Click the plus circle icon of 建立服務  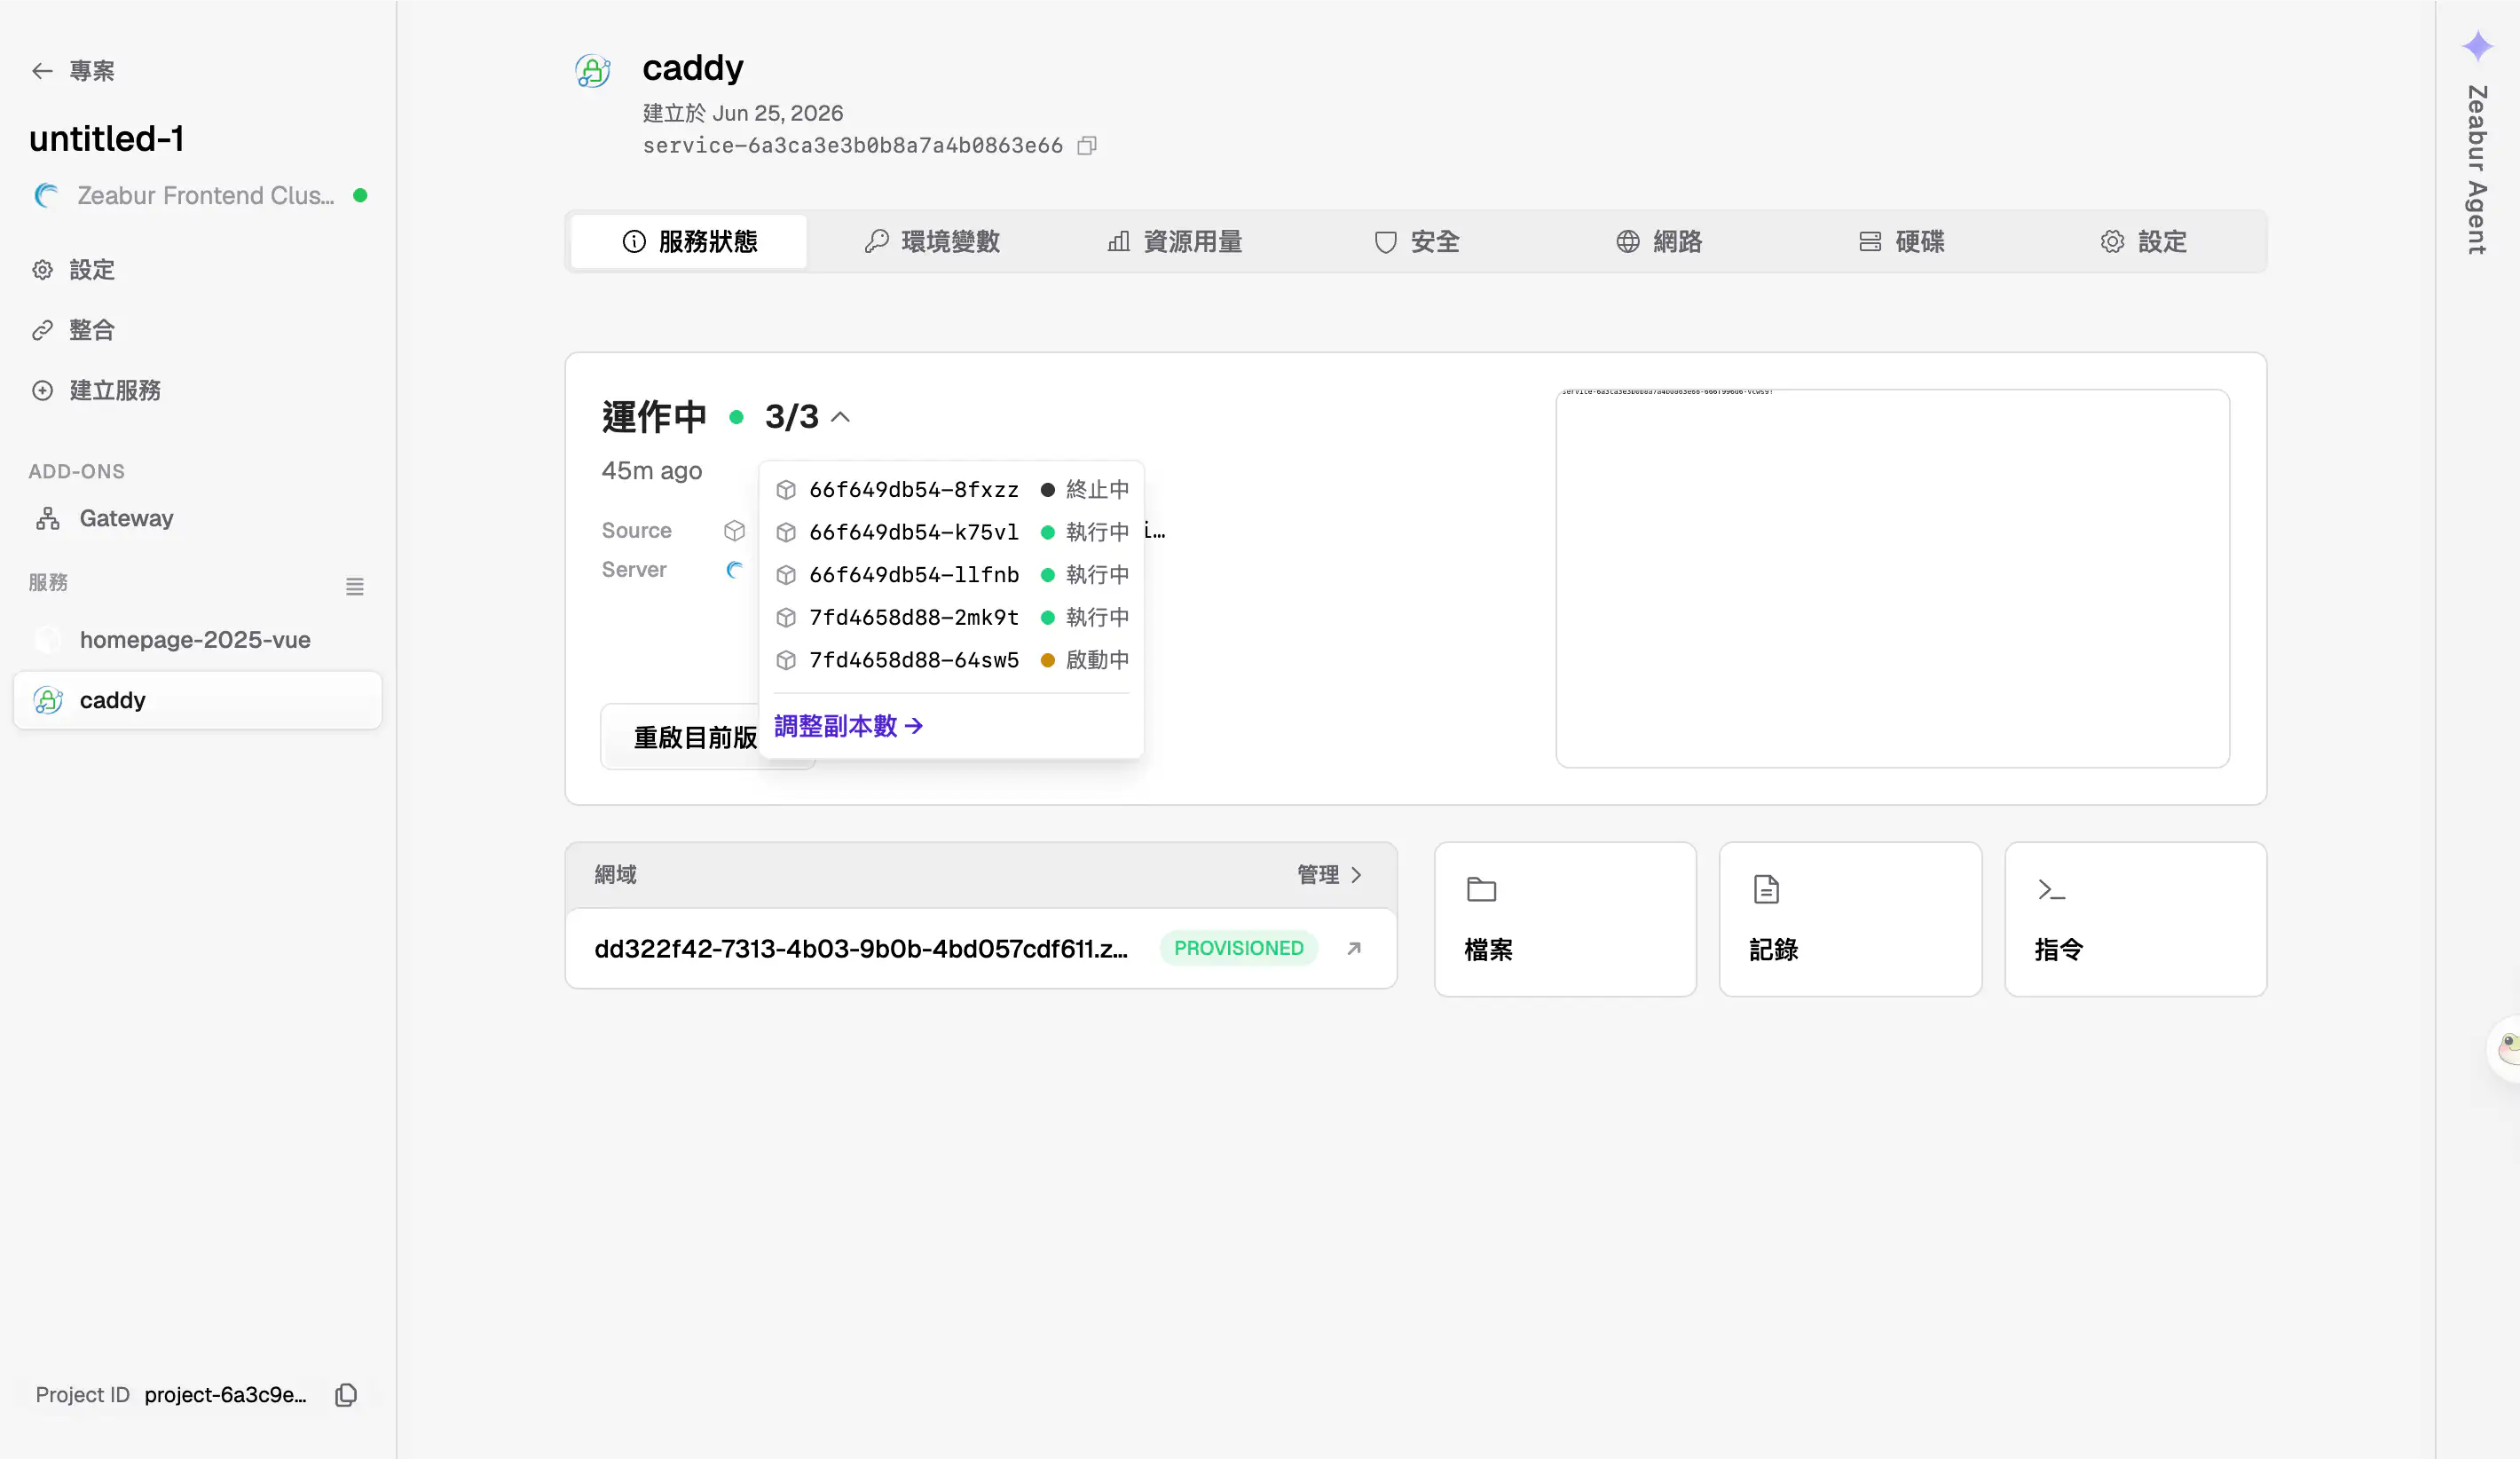click(42, 390)
